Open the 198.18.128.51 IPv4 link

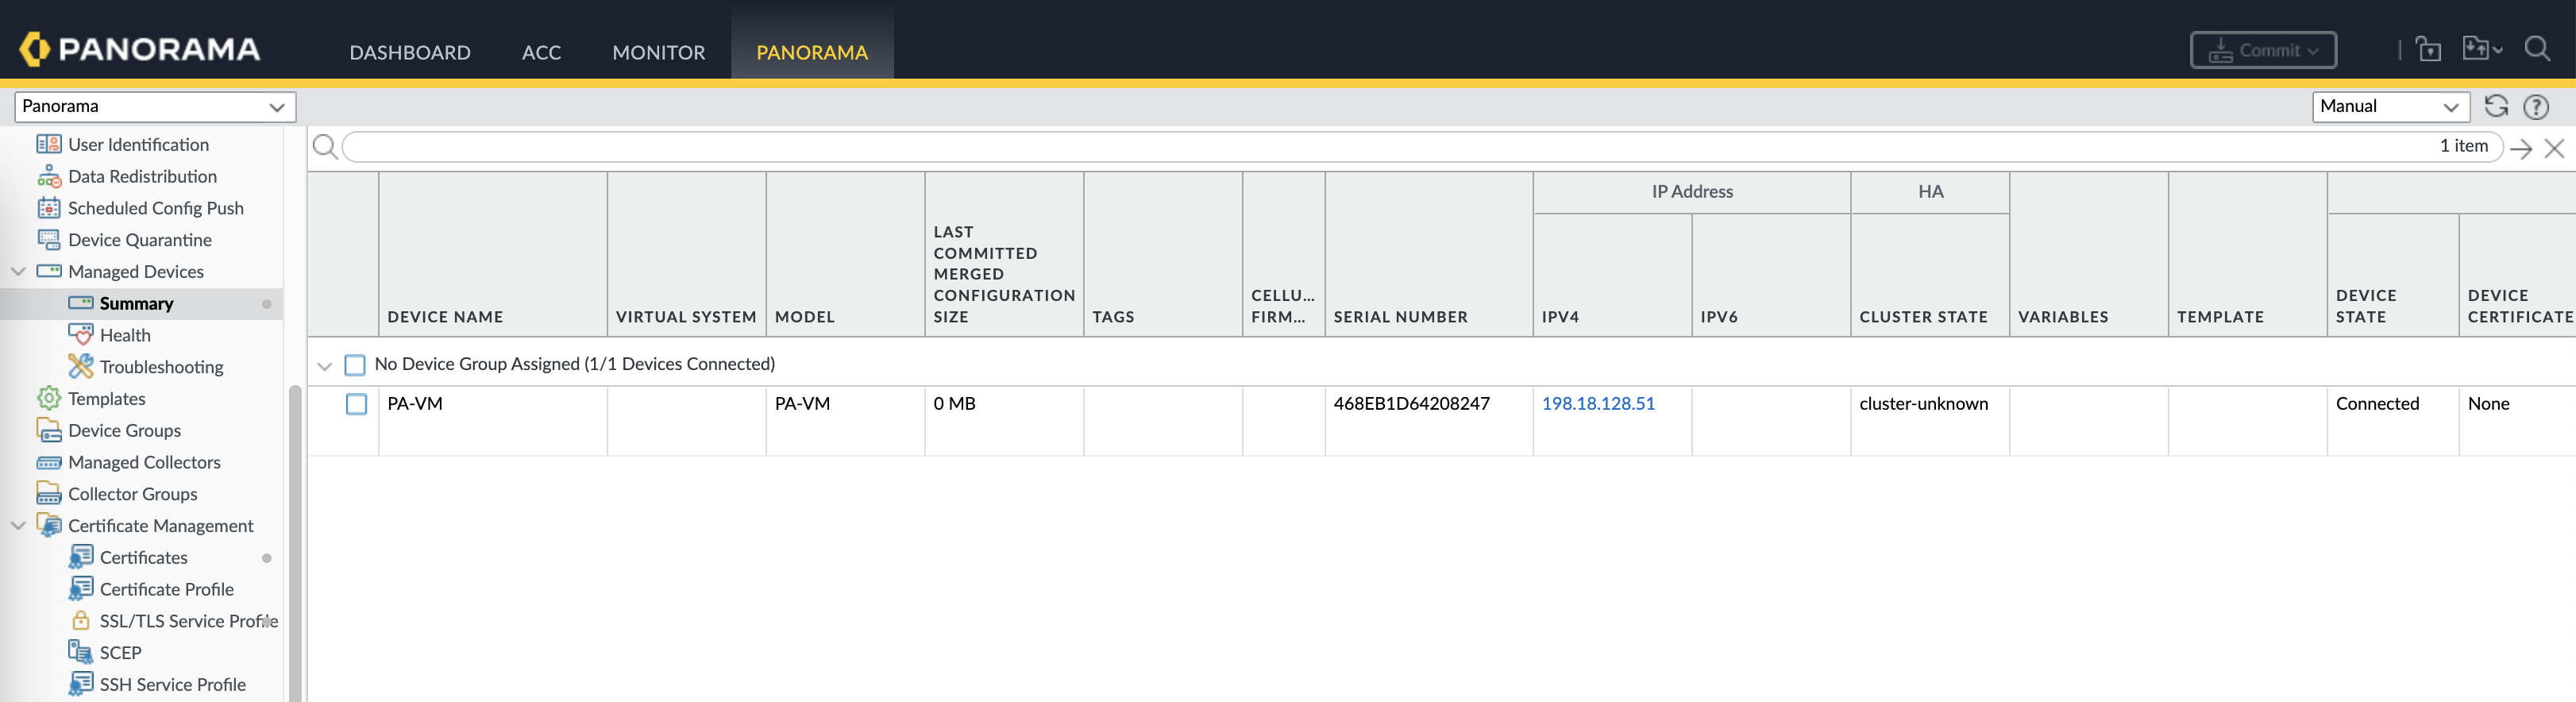coord(1597,403)
